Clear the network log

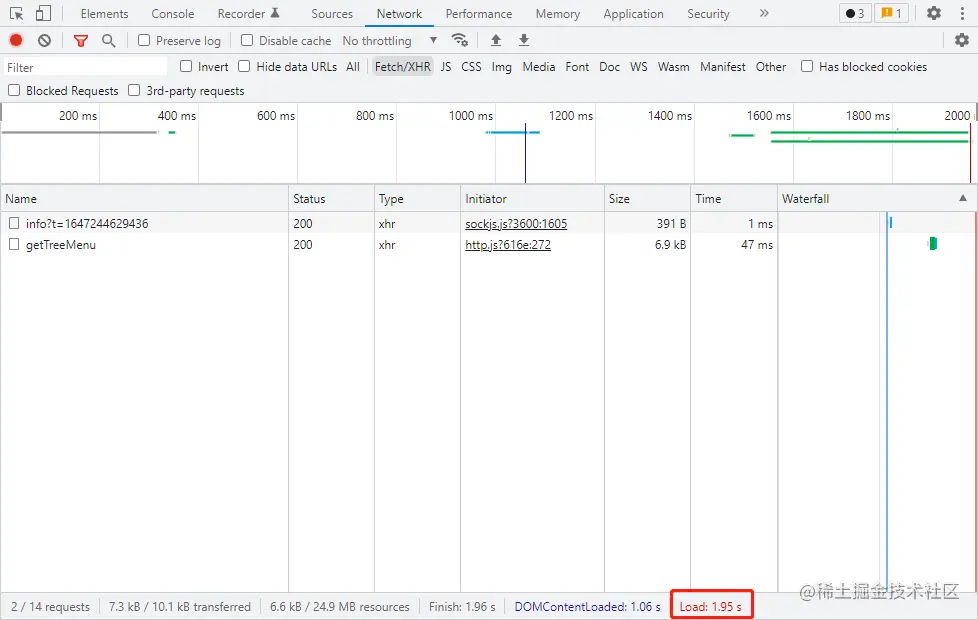coord(44,41)
